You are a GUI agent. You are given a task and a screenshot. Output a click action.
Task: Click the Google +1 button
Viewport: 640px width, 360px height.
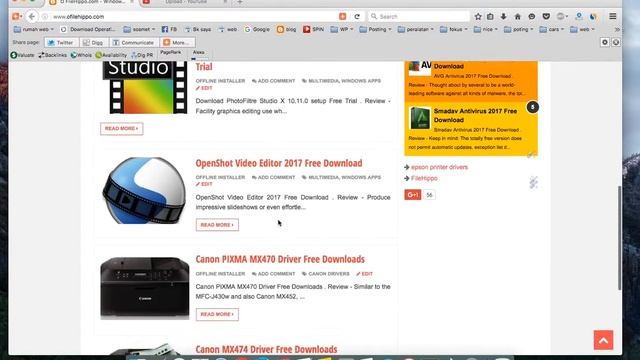tap(413, 195)
